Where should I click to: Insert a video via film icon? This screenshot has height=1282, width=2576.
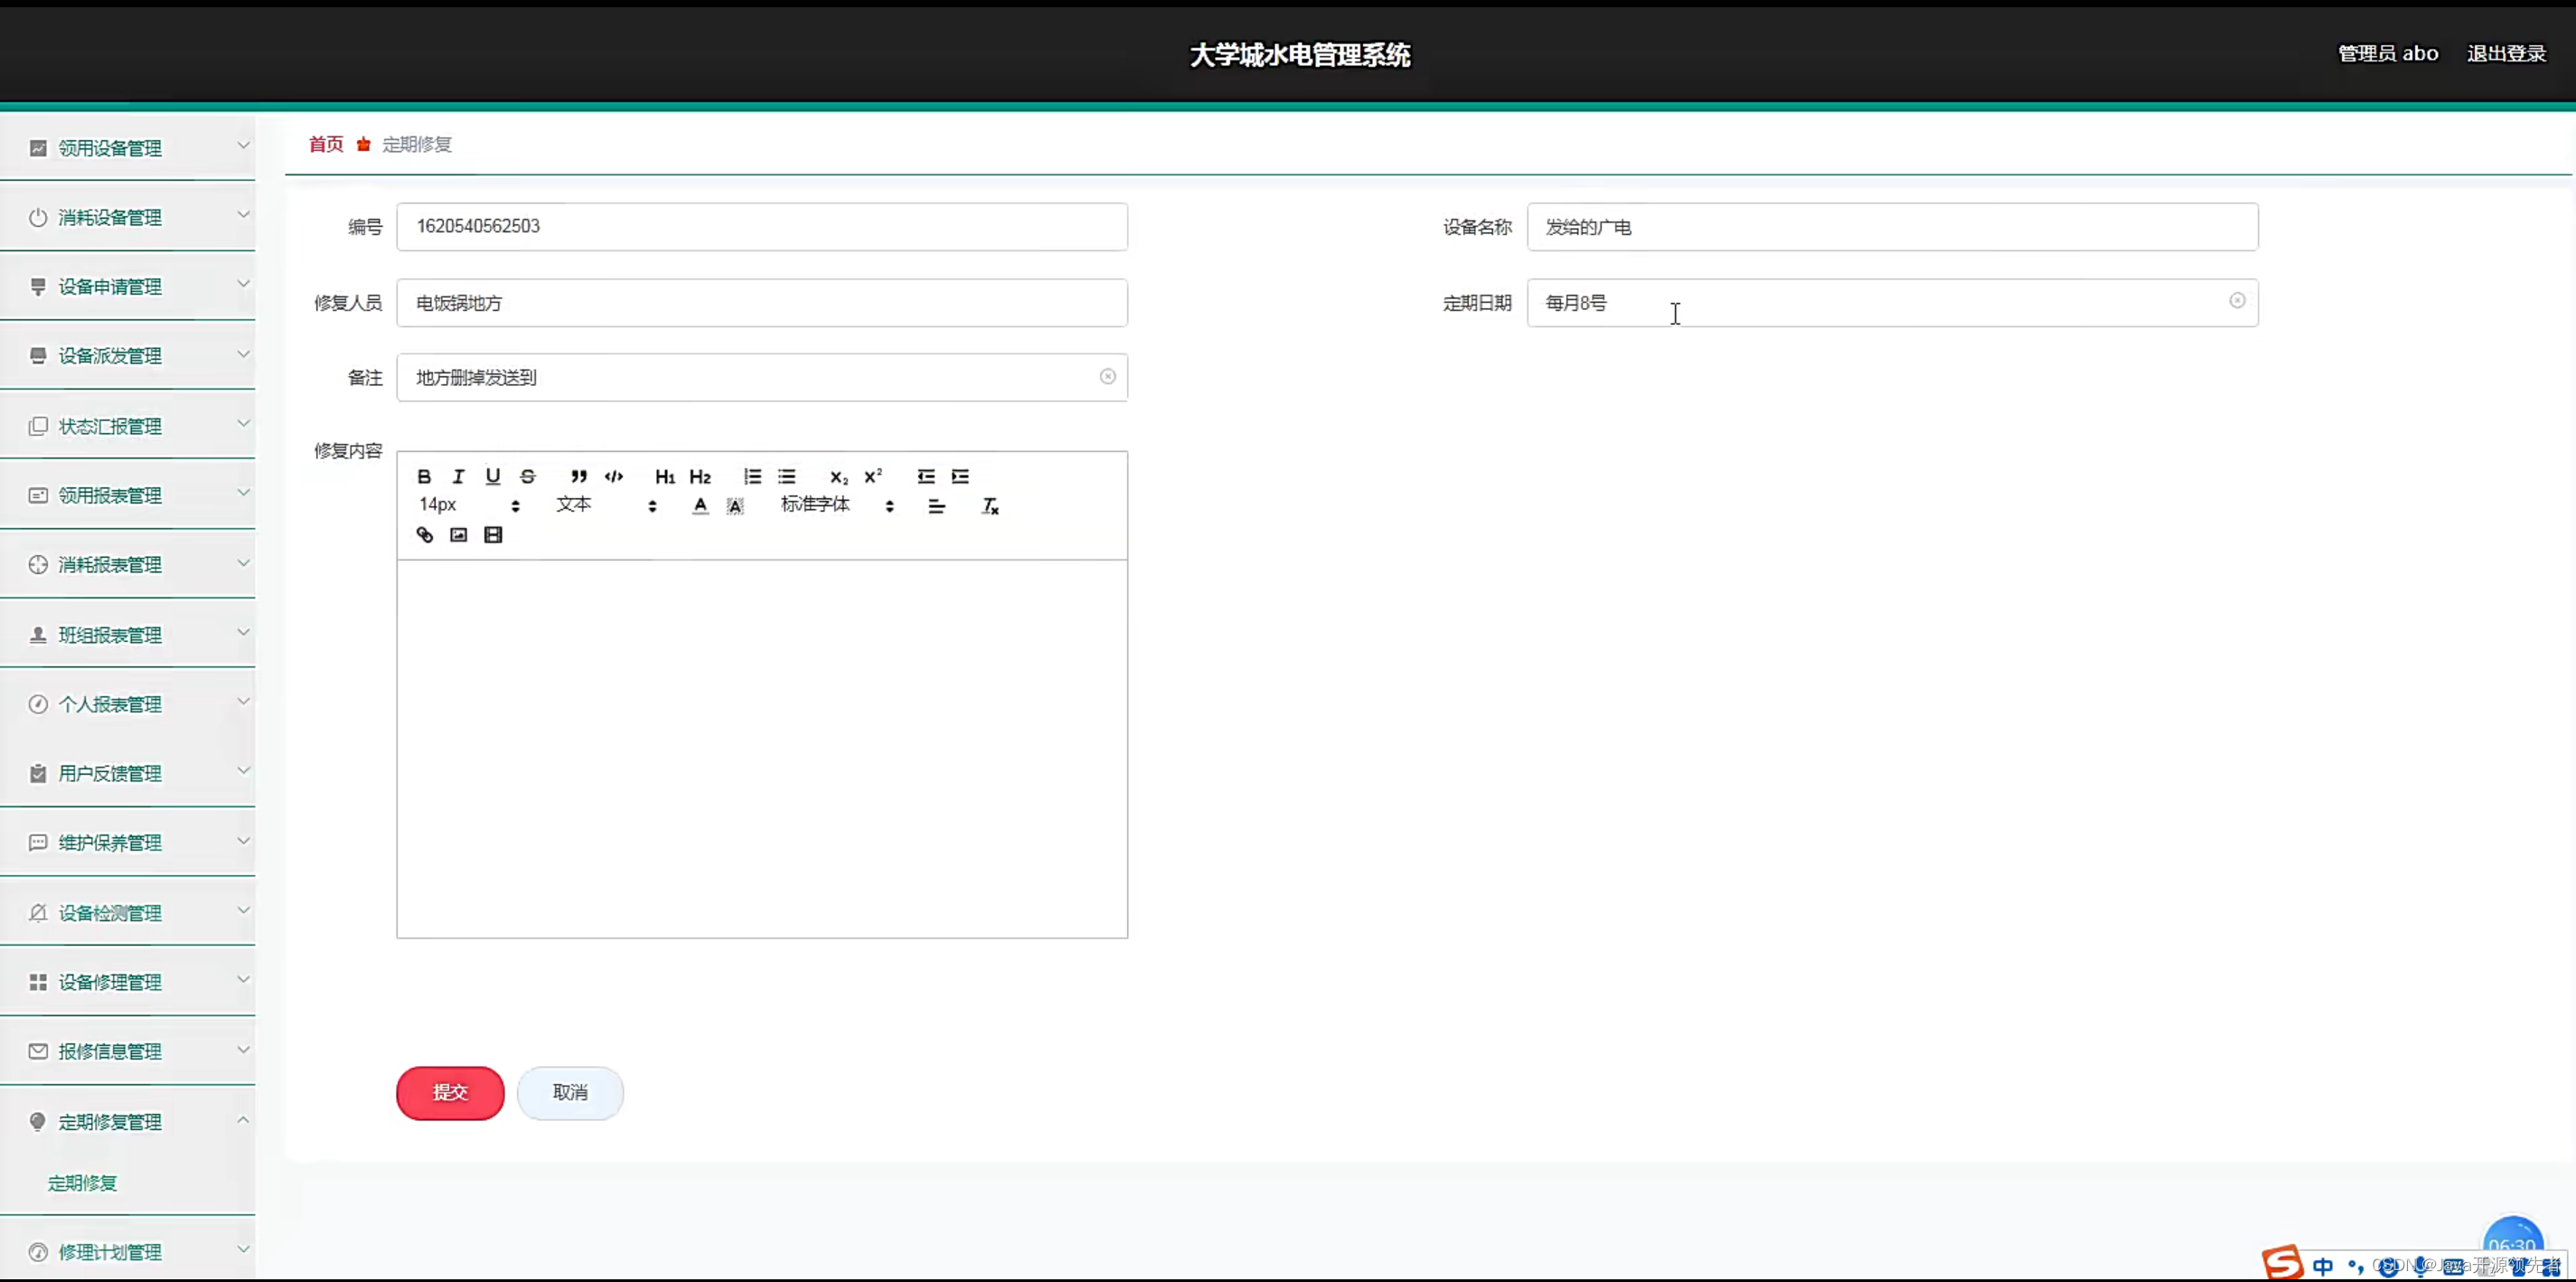tap(493, 535)
